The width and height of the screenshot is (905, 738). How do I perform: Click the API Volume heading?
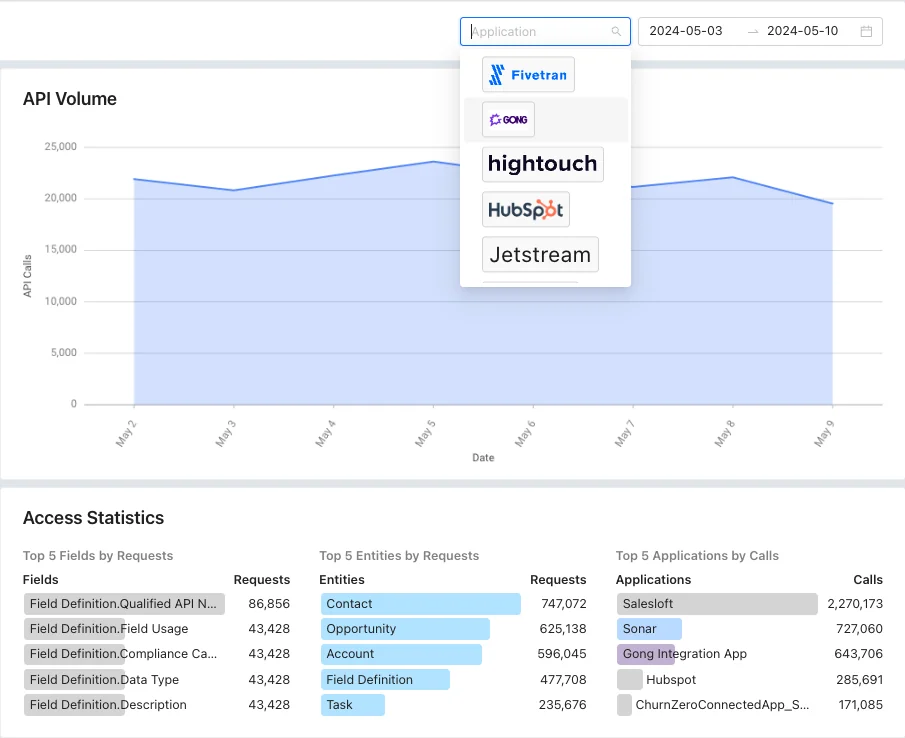pos(70,99)
